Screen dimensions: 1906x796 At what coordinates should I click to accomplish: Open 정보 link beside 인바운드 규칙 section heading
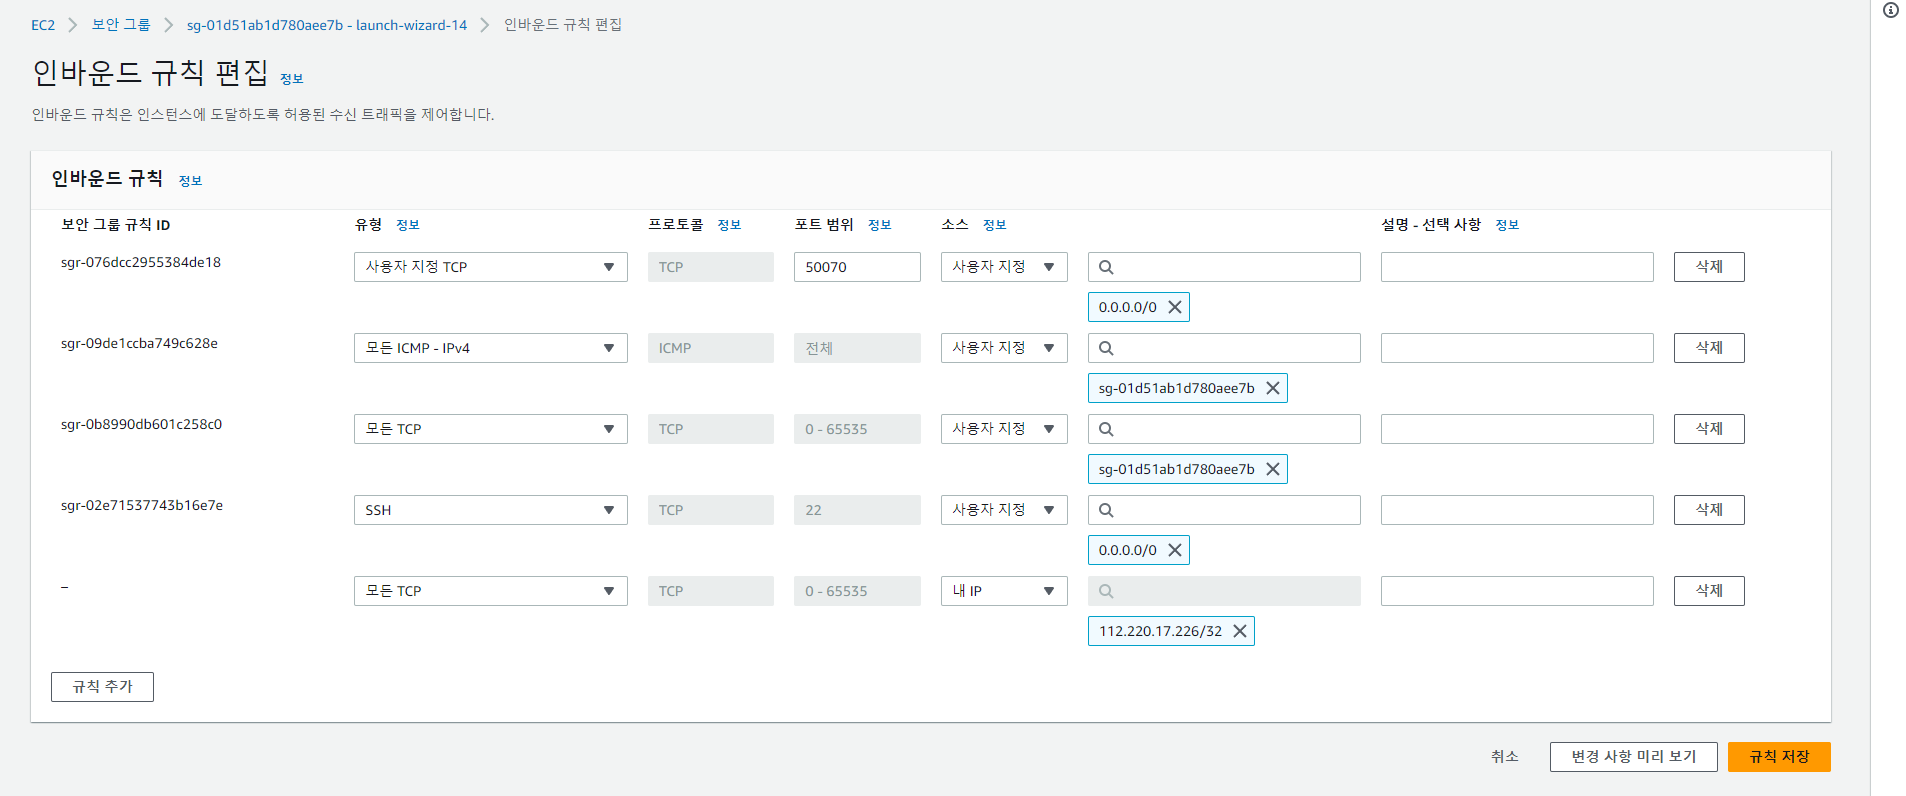click(x=190, y=181)
